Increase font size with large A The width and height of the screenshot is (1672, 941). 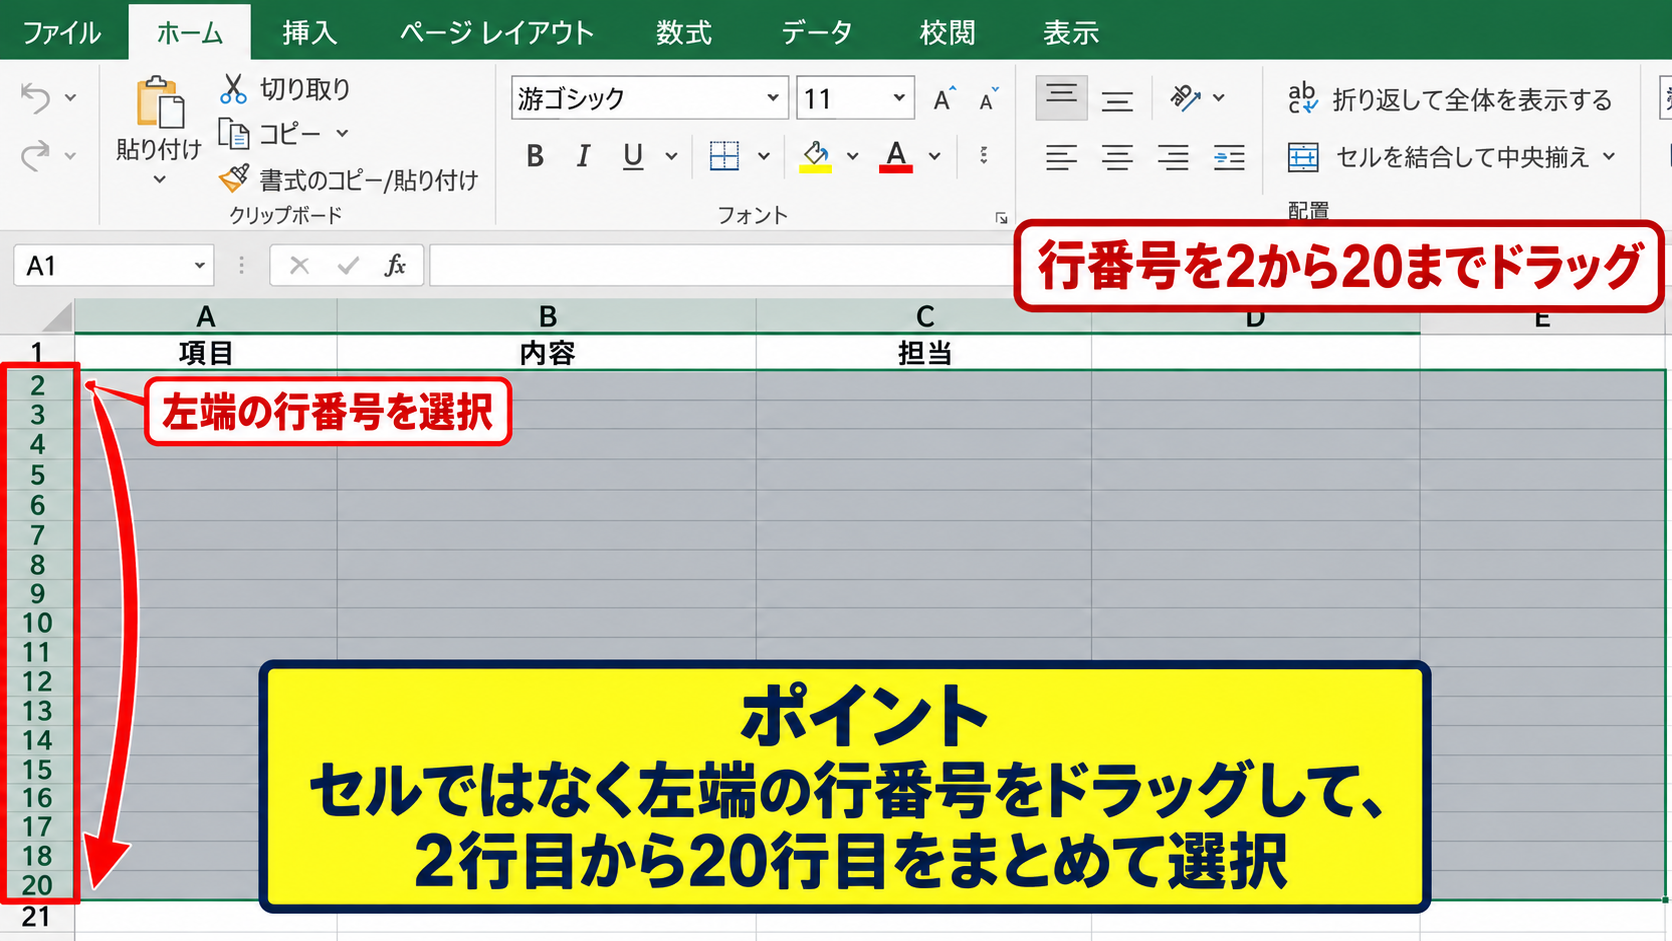[943, 98]
